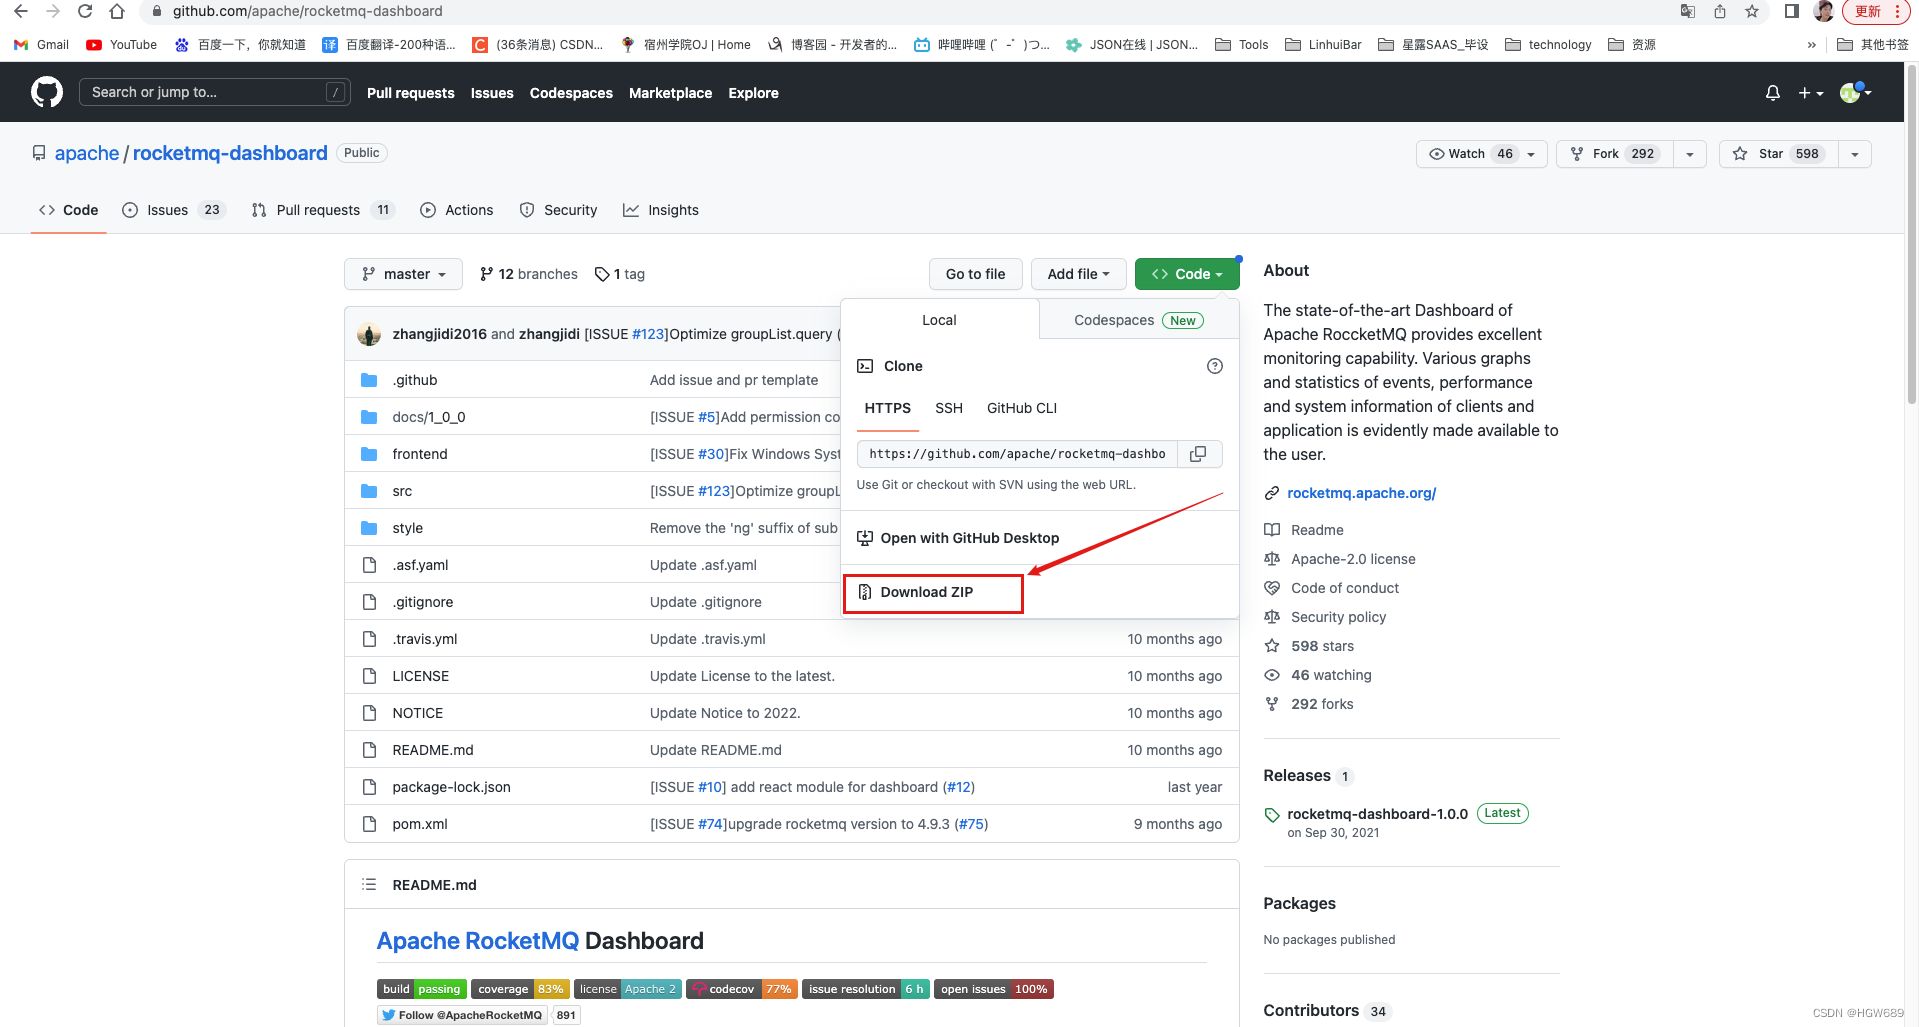The height and width of the screenshot is (1027, 1919).
Task: View the 12 branches link
Action: (529, 274)
